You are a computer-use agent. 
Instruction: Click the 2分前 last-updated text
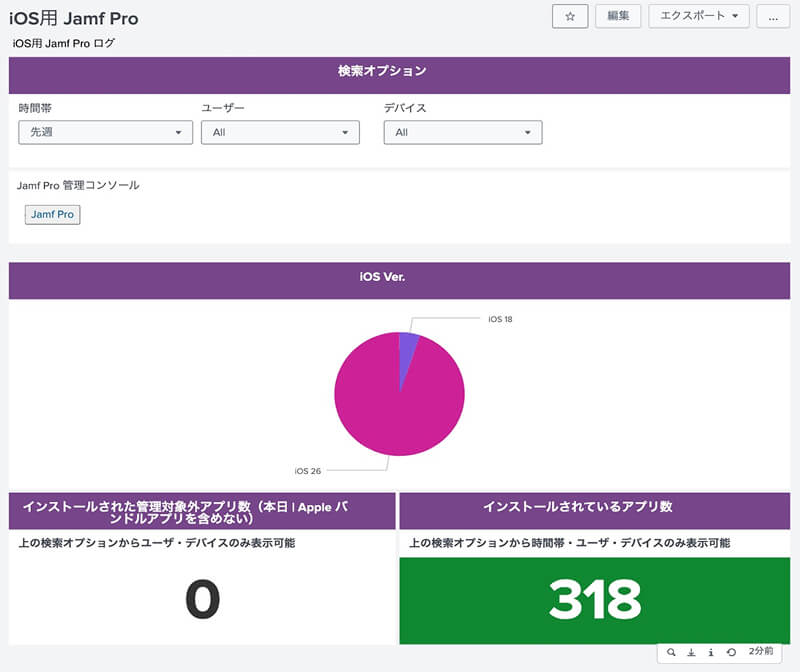pyautogui.click(x=761, y=651)
